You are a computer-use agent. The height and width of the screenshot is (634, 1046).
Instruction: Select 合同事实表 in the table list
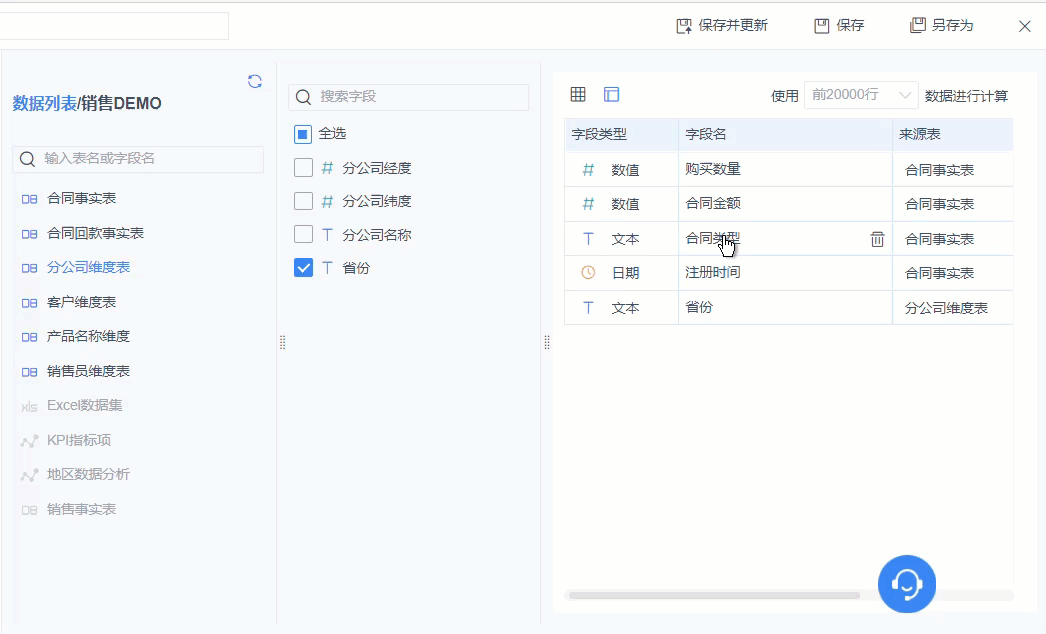click(81, 199)
